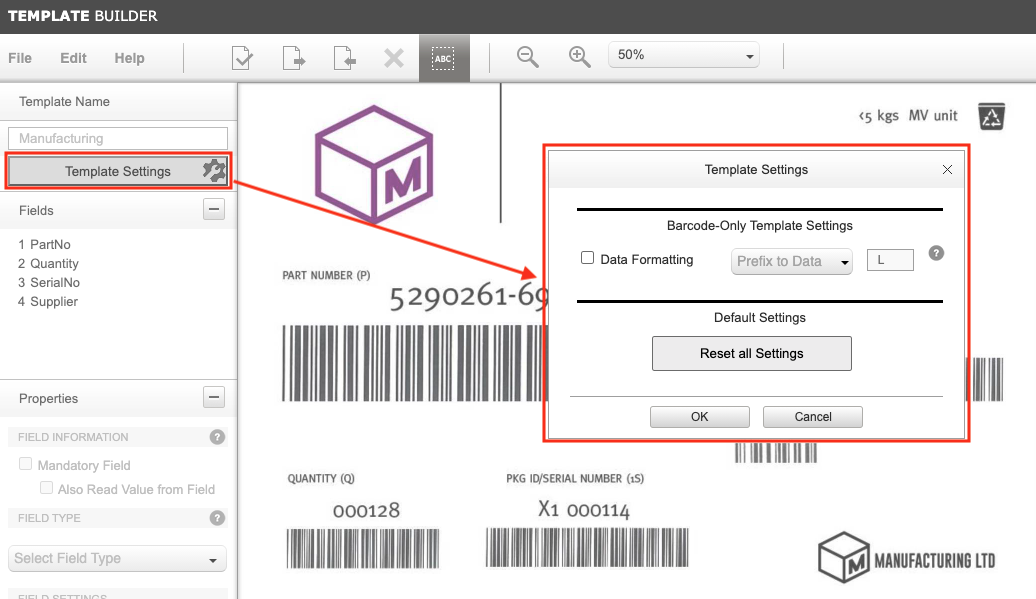The image size is (1036, 599).
Task: Click the Manufacturing Ltd logo
Action: pyautogui.click(x=906, y=558)
